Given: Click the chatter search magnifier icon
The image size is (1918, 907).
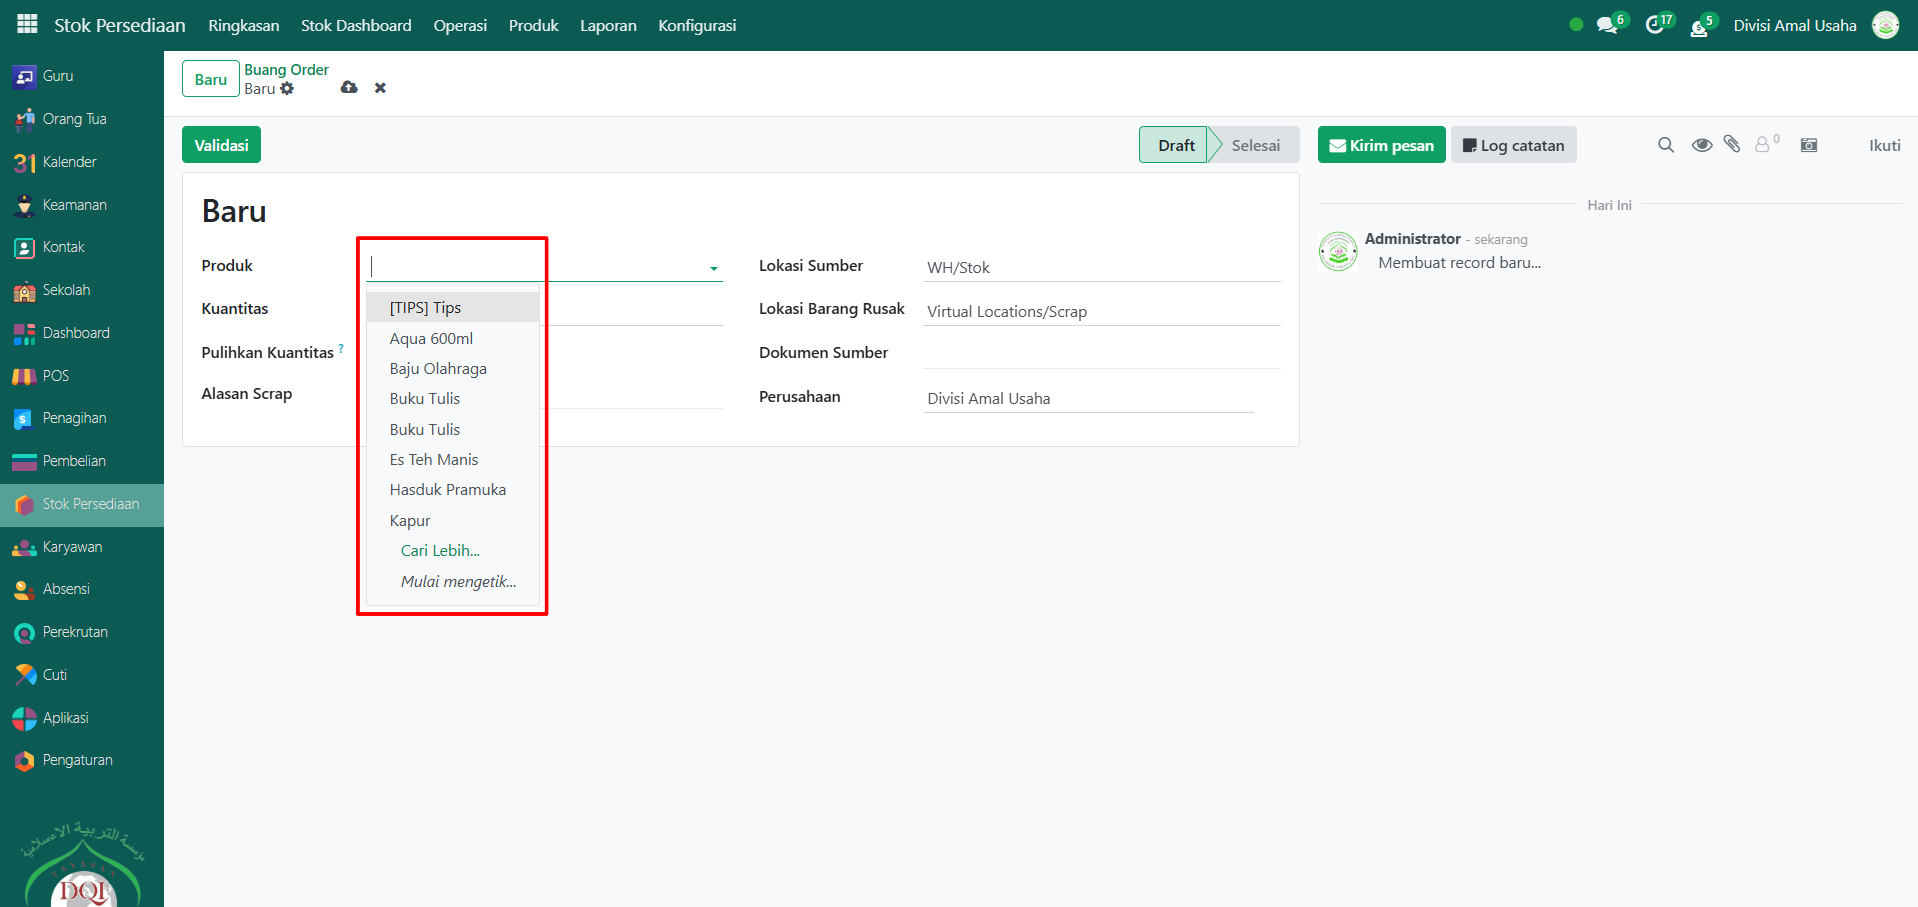Looking at the screenshot, I should 1665,145.
